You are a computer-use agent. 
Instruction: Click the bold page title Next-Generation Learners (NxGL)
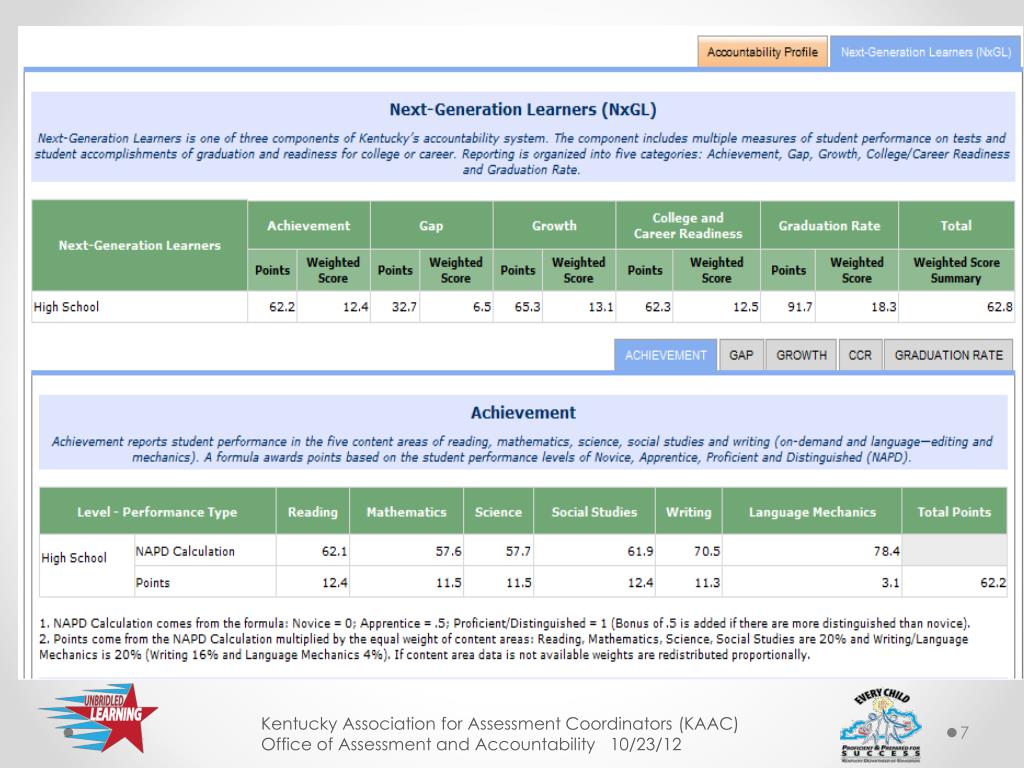(x=522, y=110)
